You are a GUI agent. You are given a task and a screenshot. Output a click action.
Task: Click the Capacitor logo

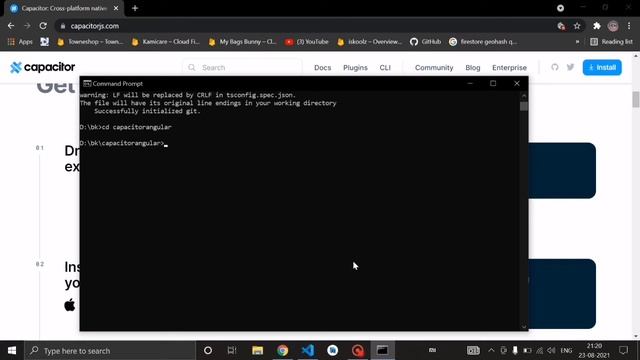tap(42, 67)
